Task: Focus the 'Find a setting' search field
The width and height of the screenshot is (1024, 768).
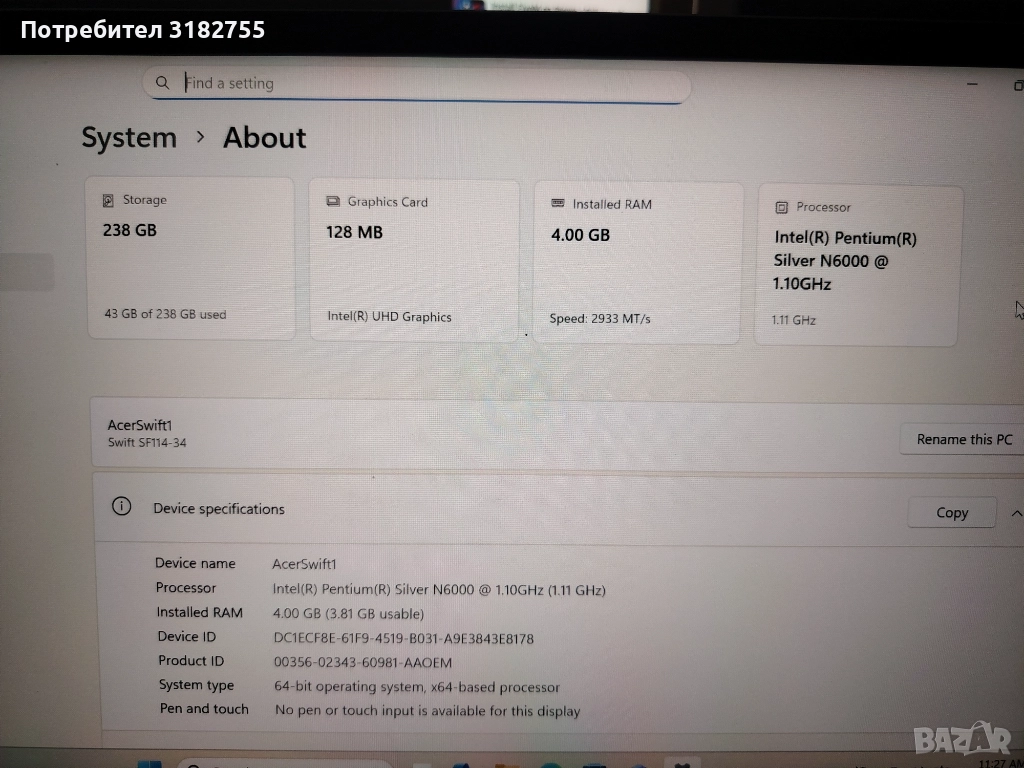Action: (x=420, y=84)
